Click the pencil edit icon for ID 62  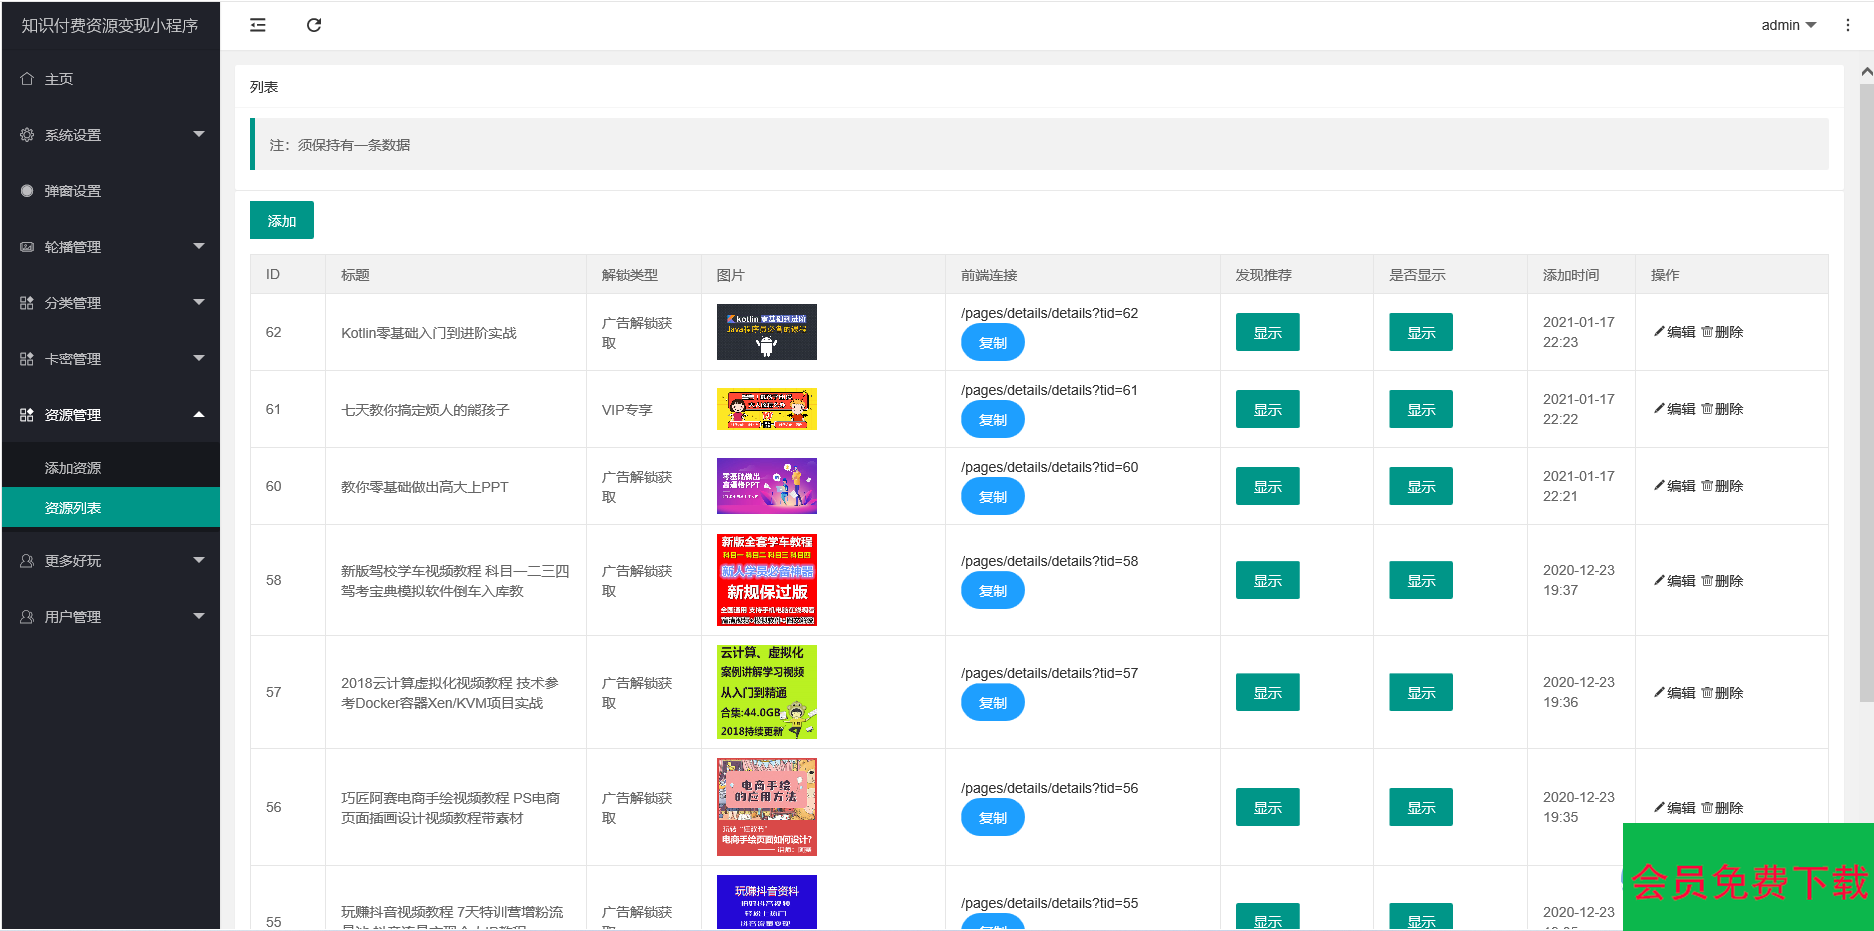point(1660,332)
